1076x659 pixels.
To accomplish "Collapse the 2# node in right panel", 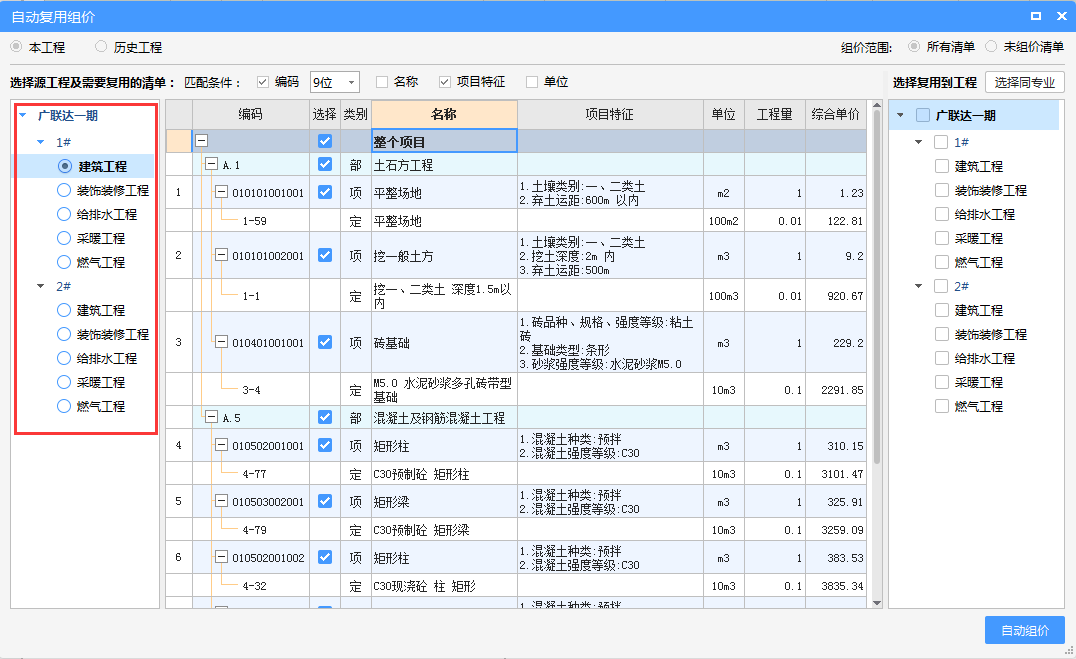I will 919,287.
